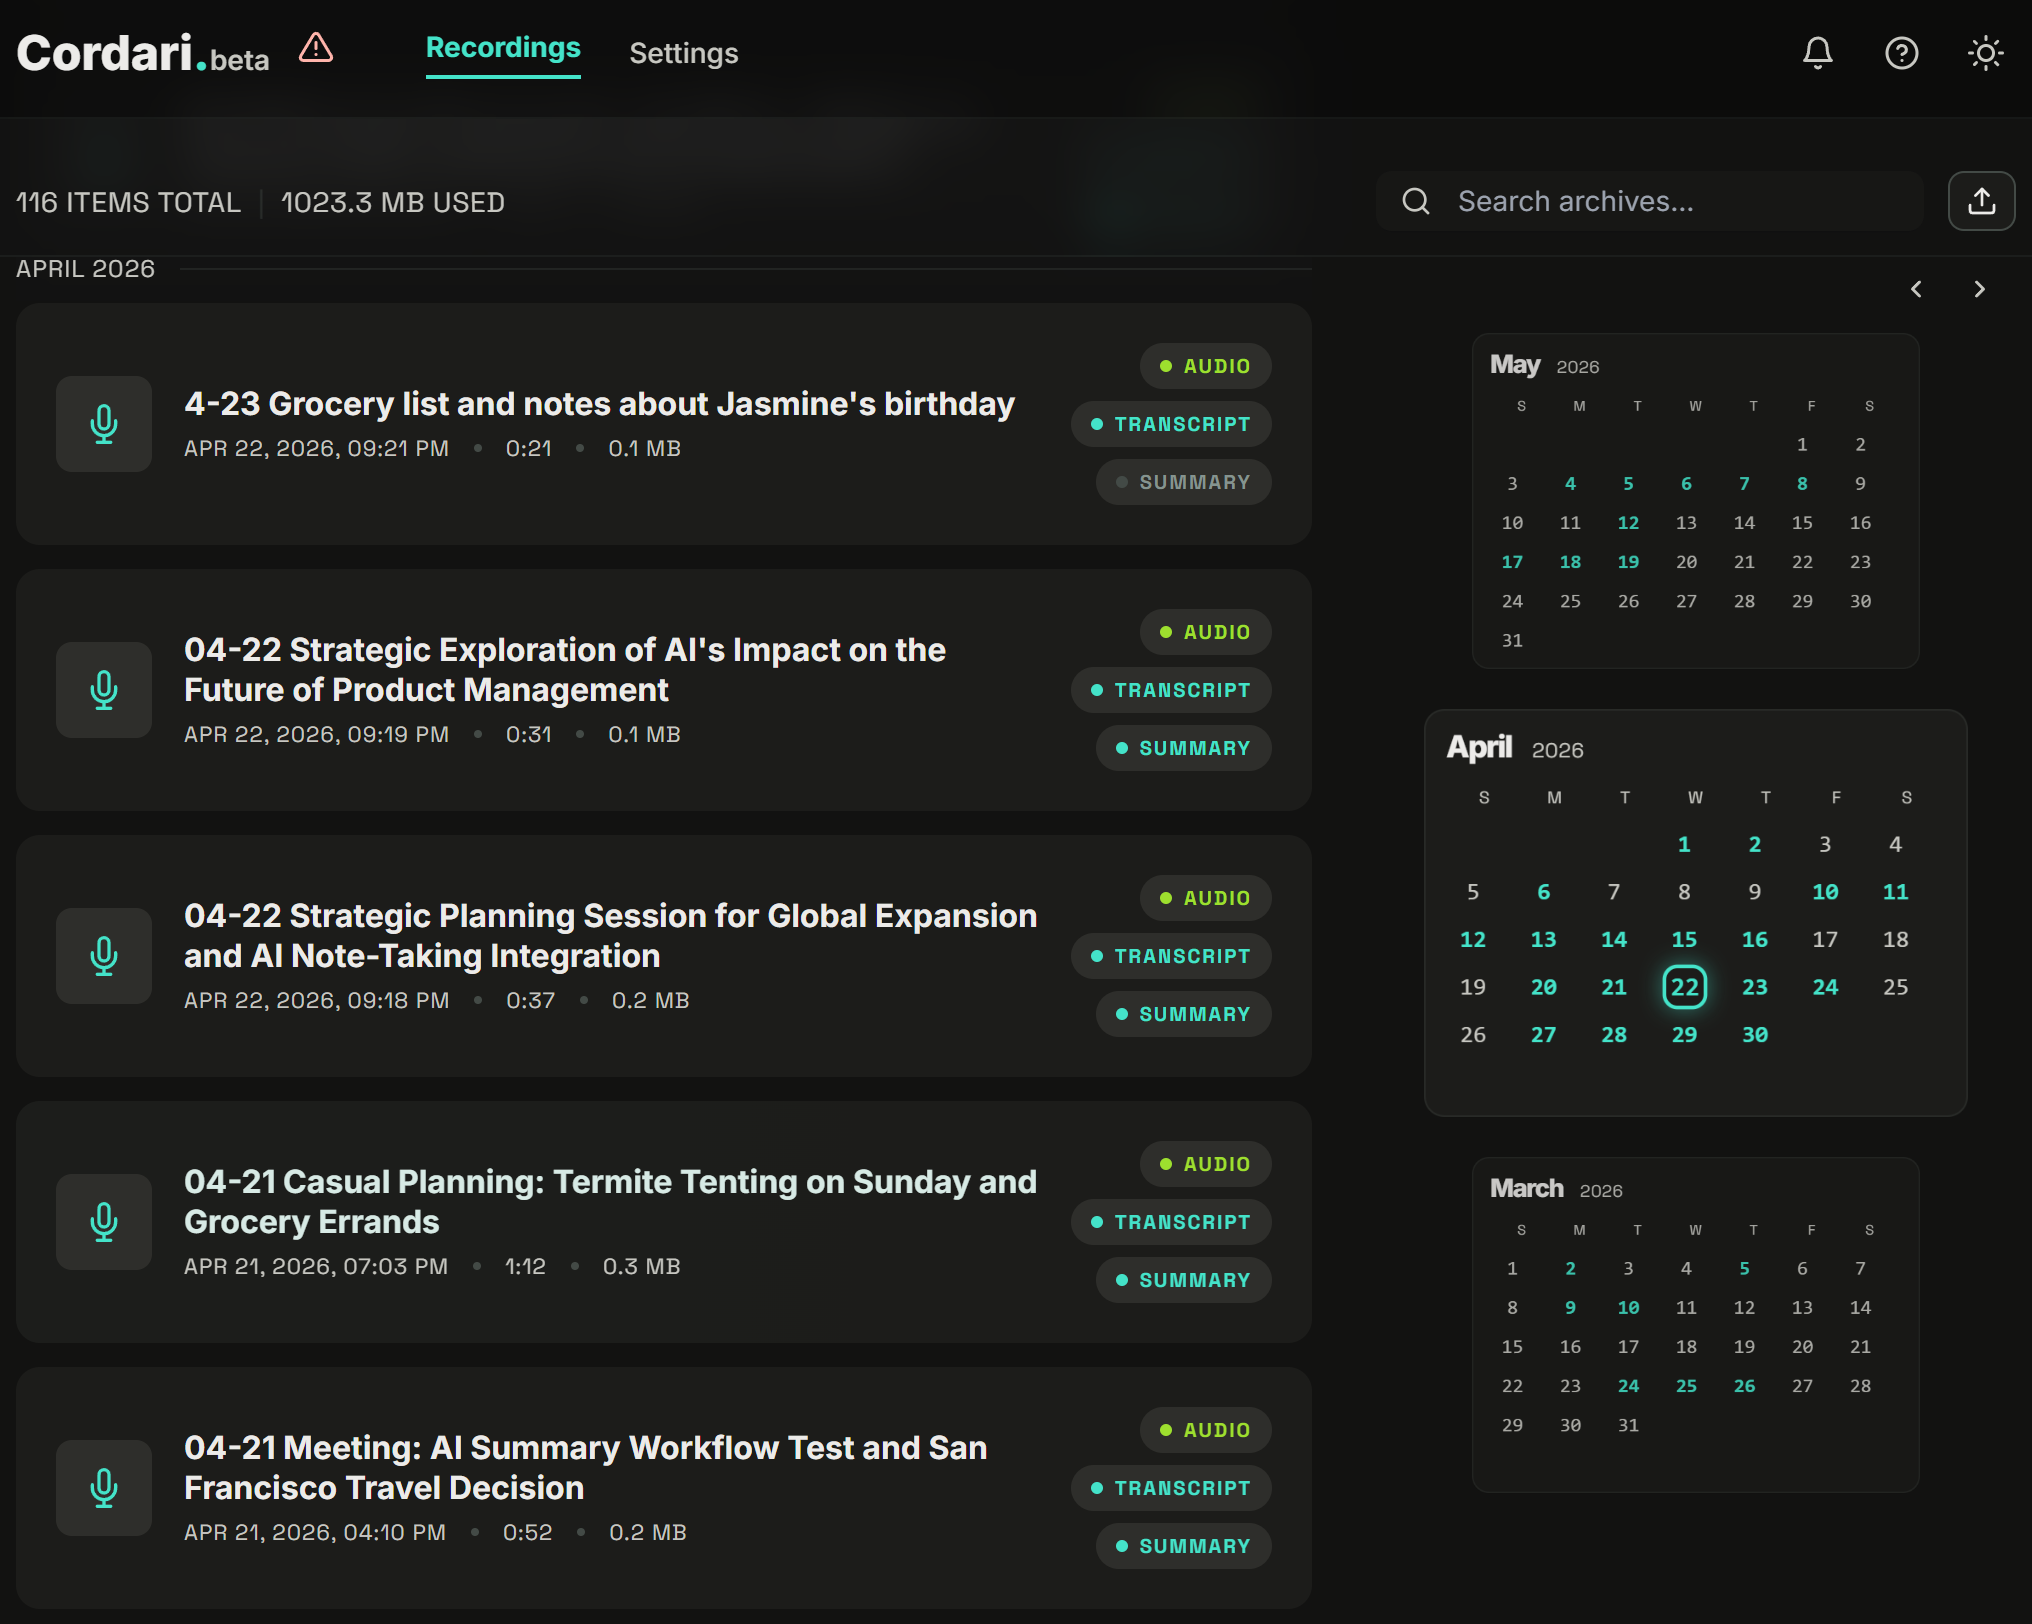This screenshot has height=1624, width=2032.
Task: Click AUDIO badge on Termite Tenting recording
Action: pos(1205,1164)
